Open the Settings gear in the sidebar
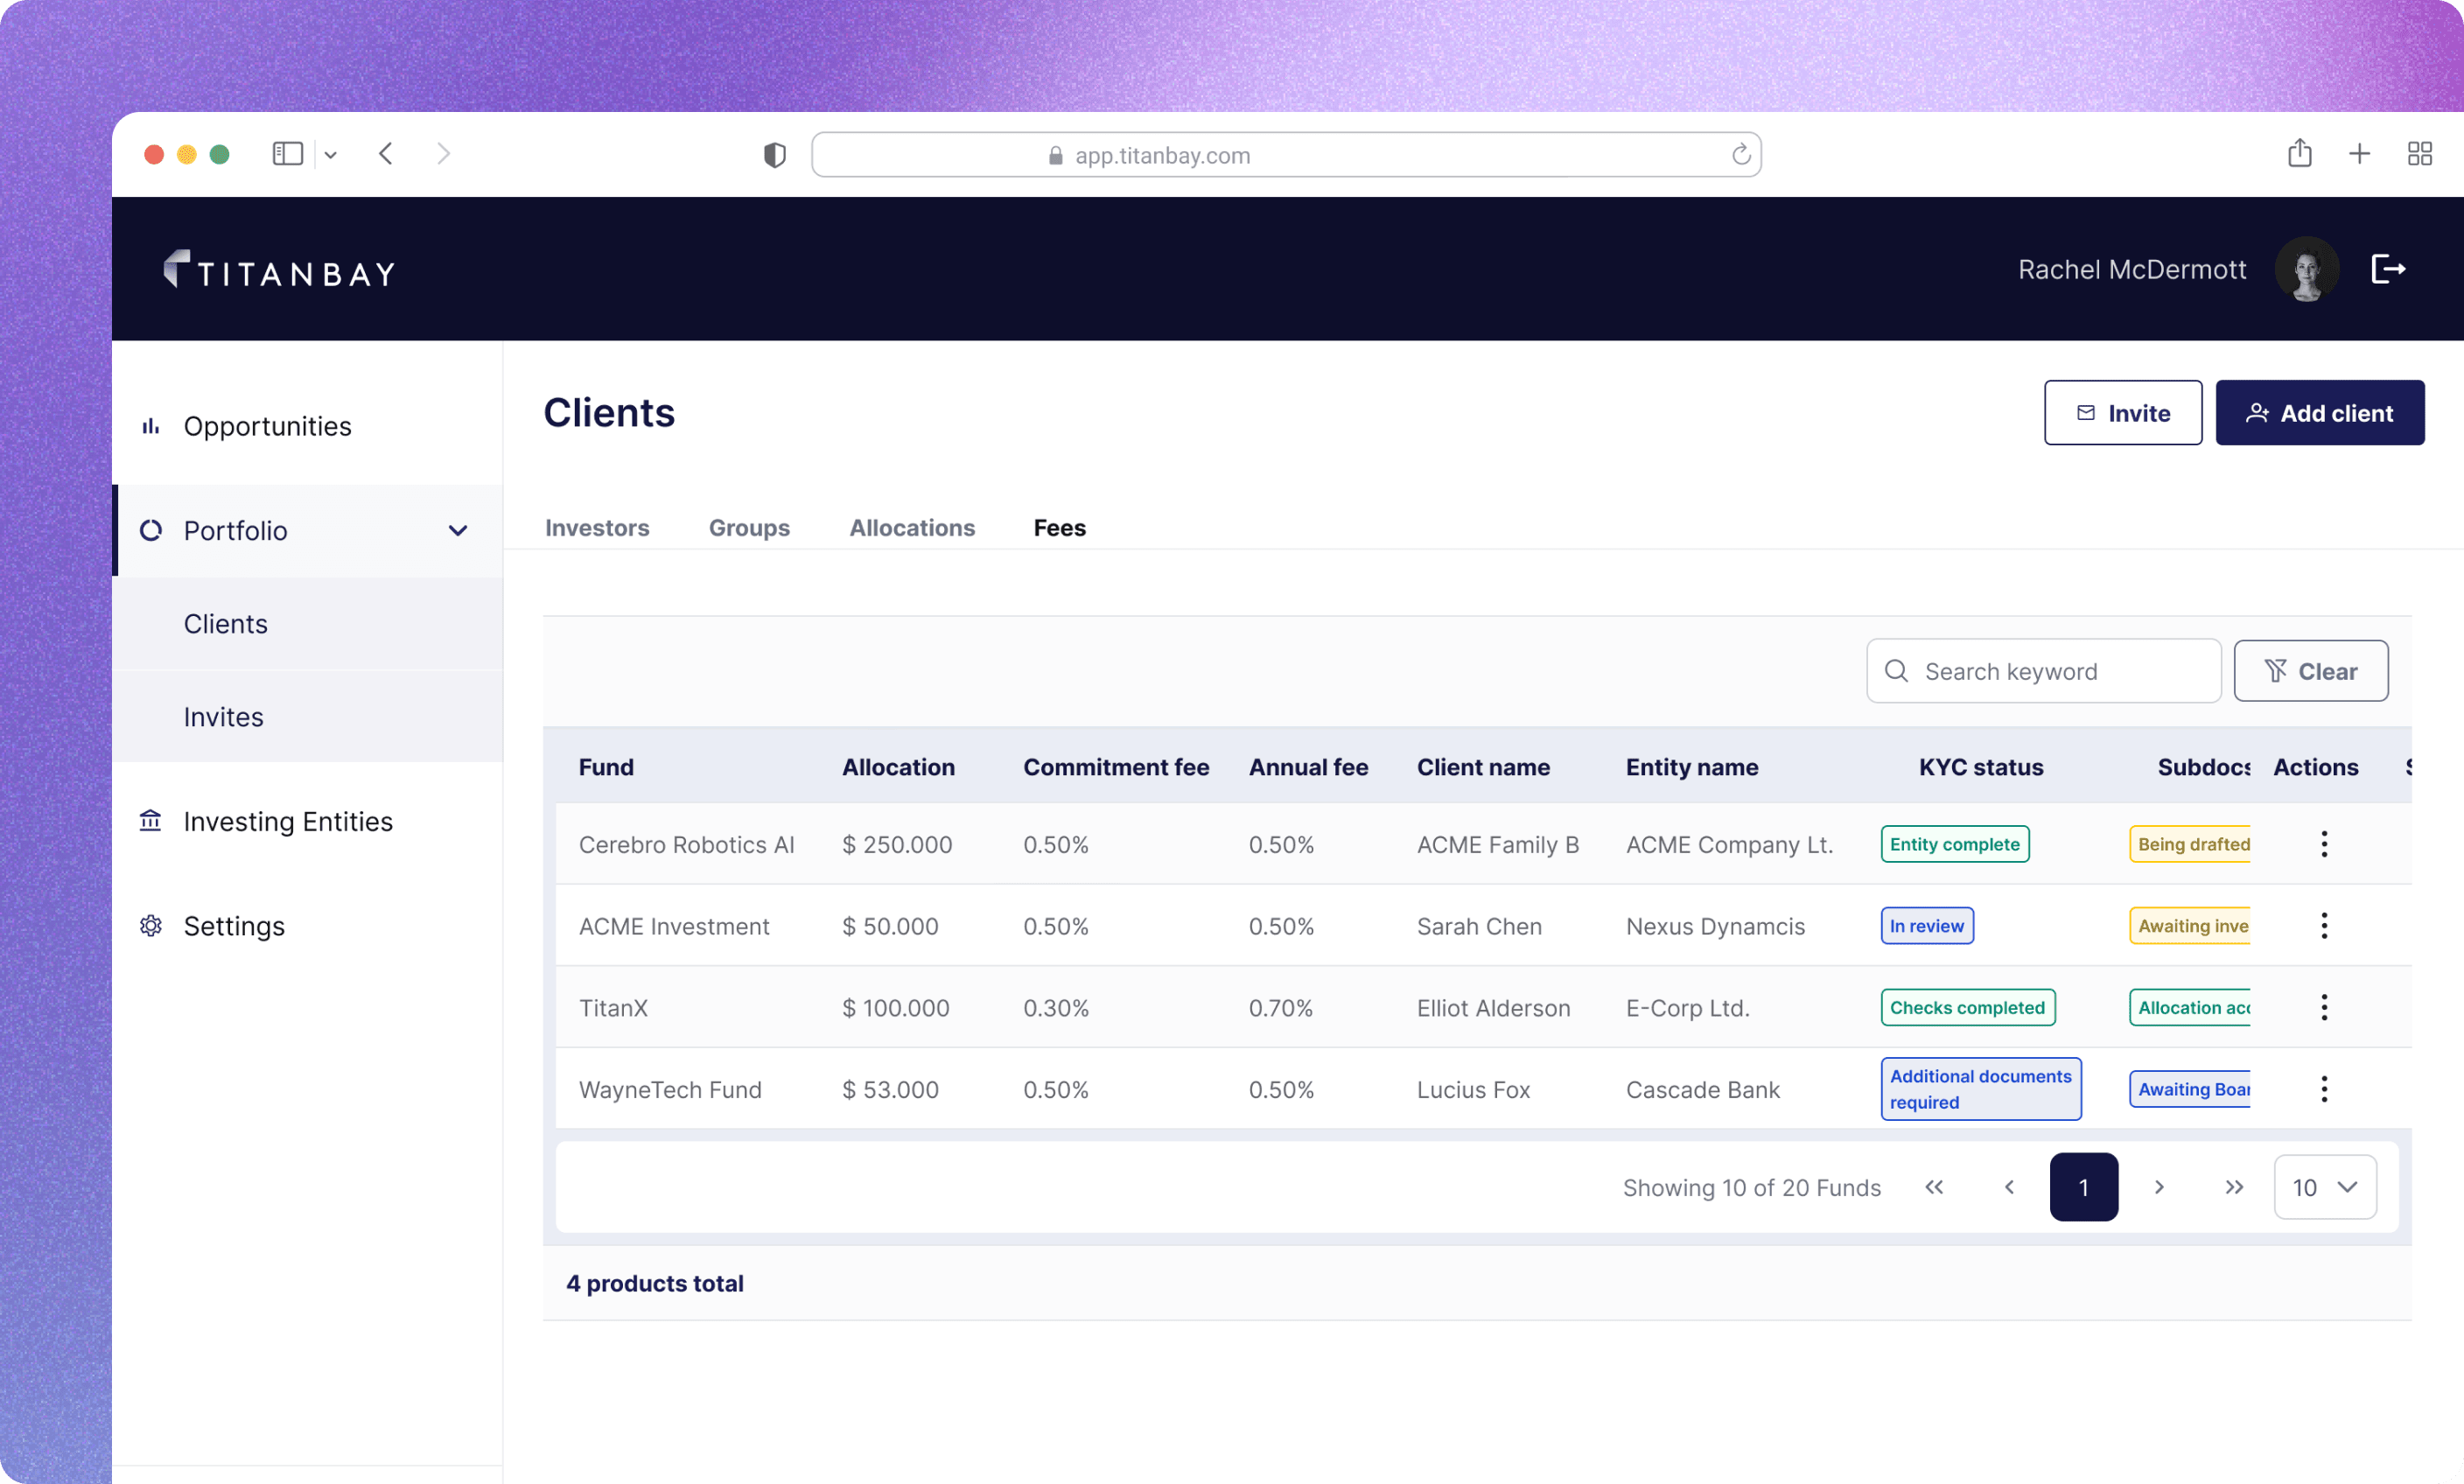 tap(151, 926)
